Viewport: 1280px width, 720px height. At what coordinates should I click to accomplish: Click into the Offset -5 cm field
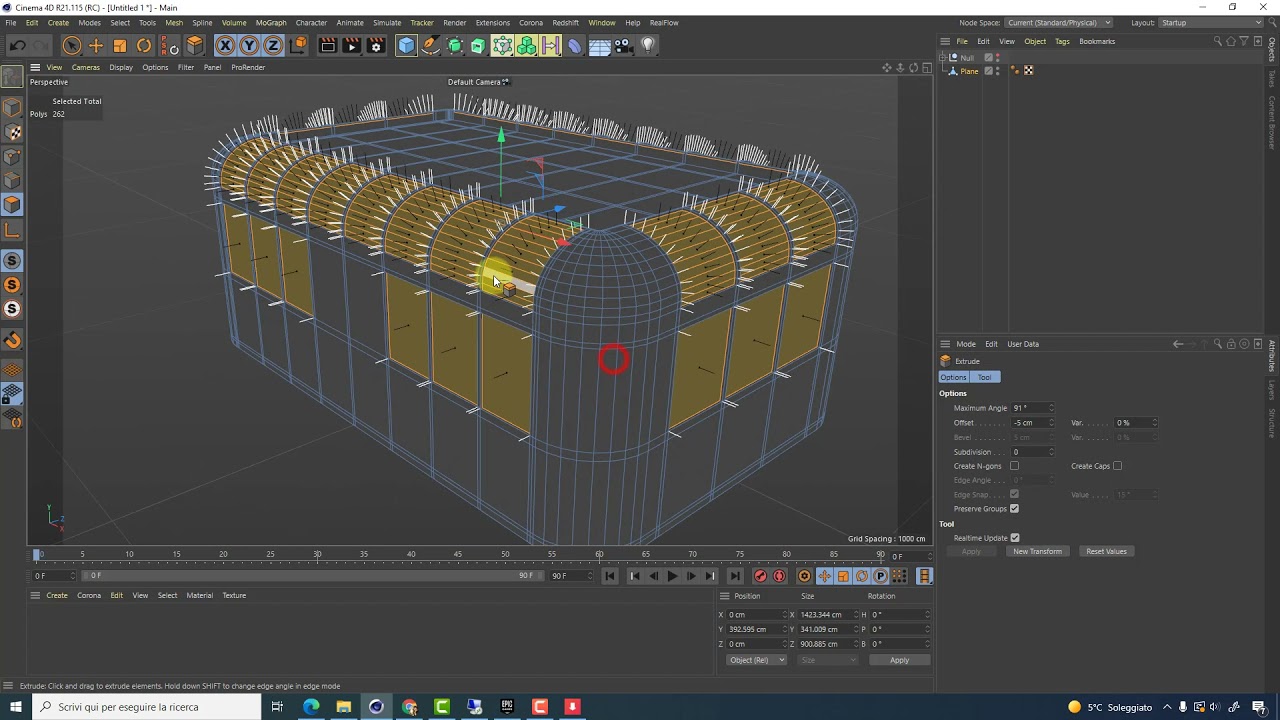click(1029, 423)
